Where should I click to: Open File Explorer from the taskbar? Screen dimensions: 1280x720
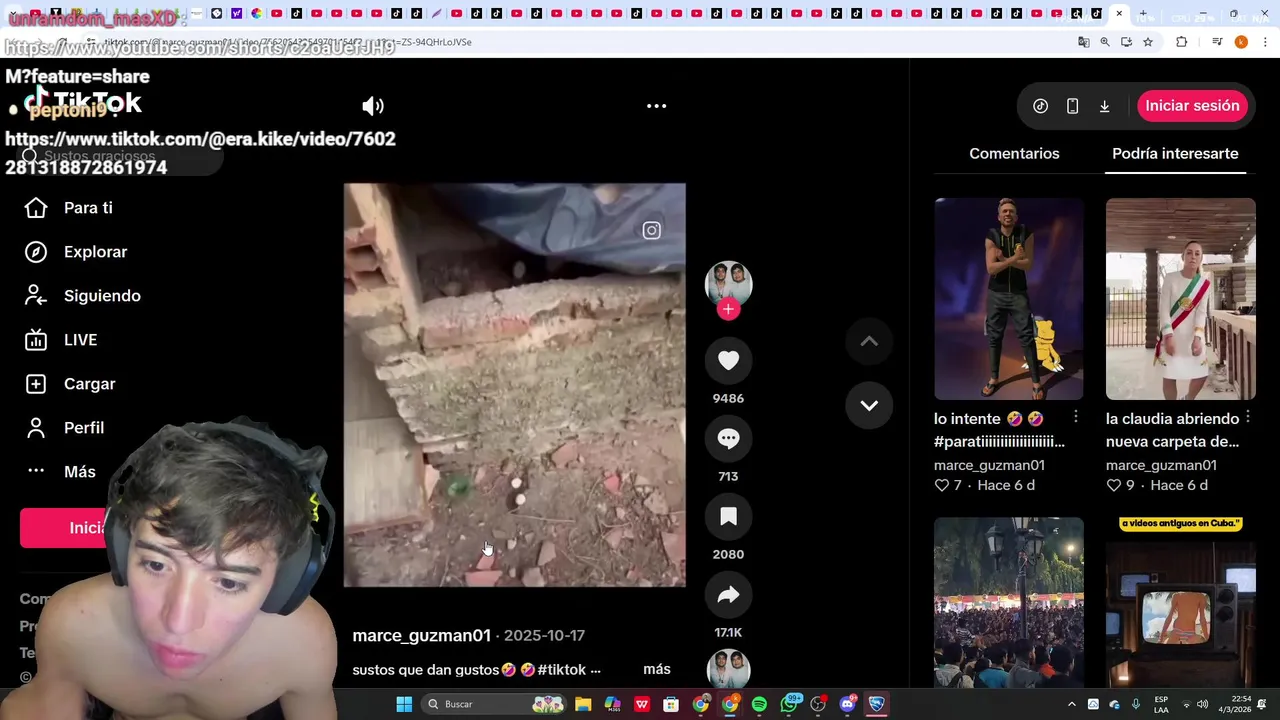pos(583,704)
